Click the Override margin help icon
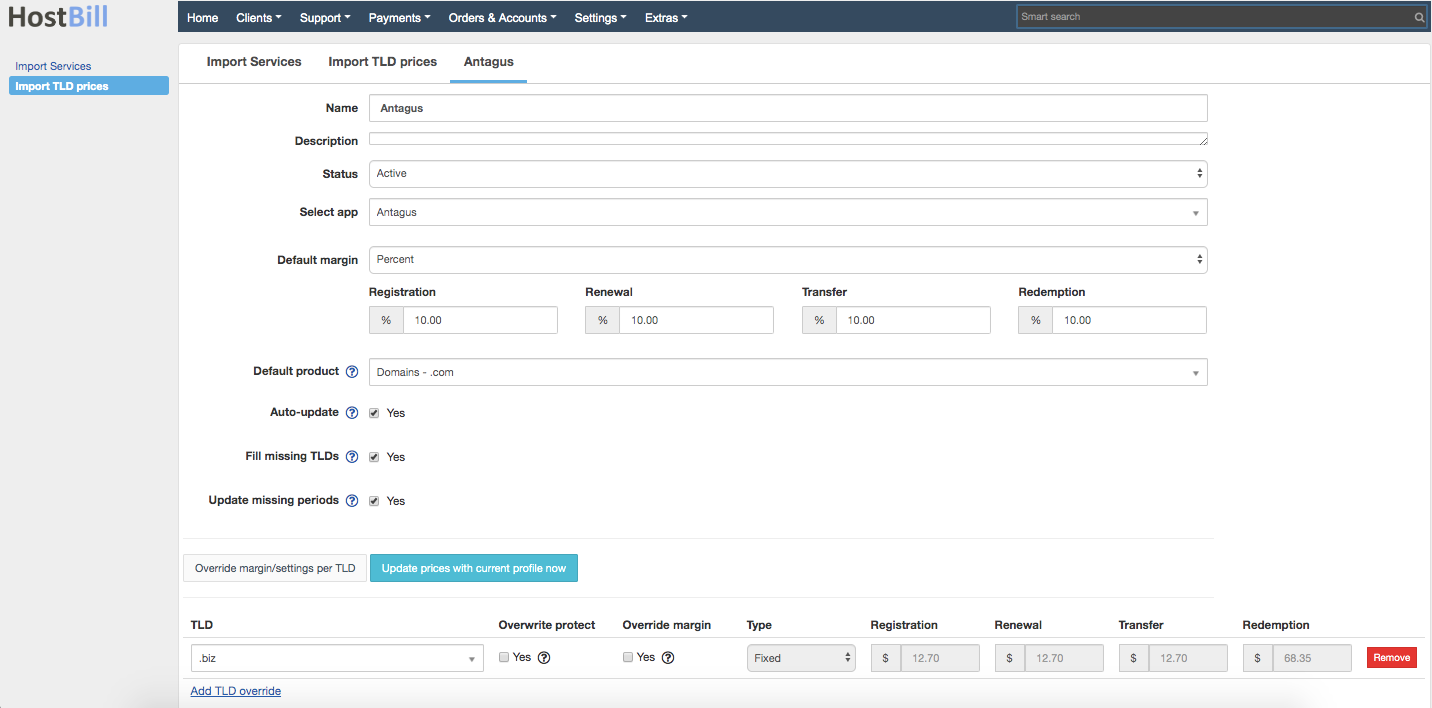1432x708 pixels. (x=667, y=657)
